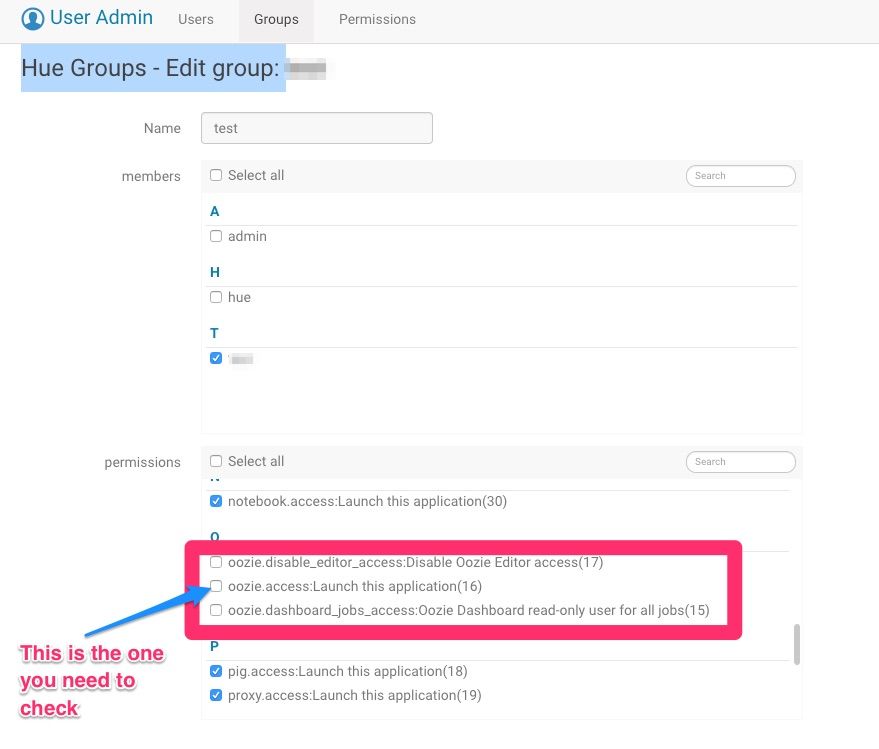
Task: Click the Name field containing test
Action: tap(317, 128)
